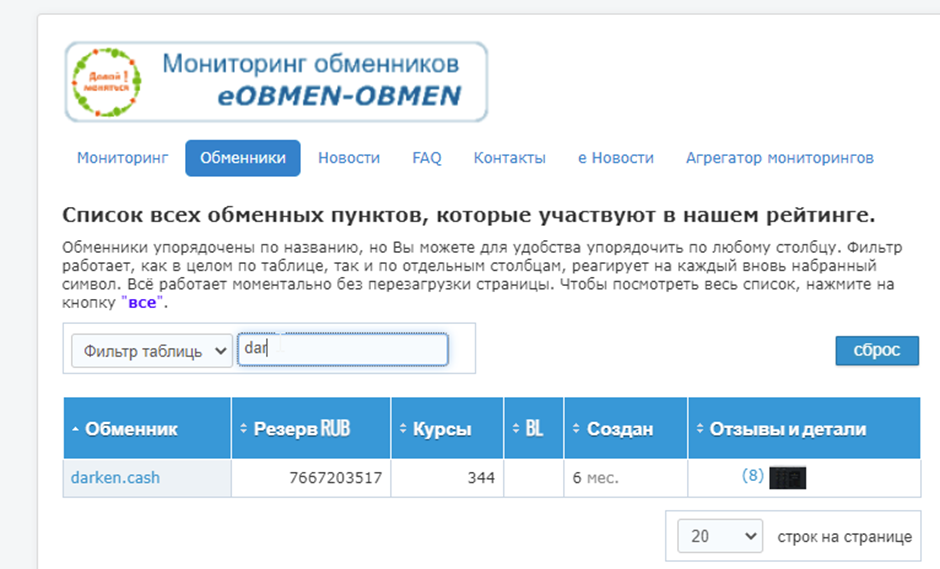Sort table by BL column
The image size is (940, 569).
coord(534,428)
